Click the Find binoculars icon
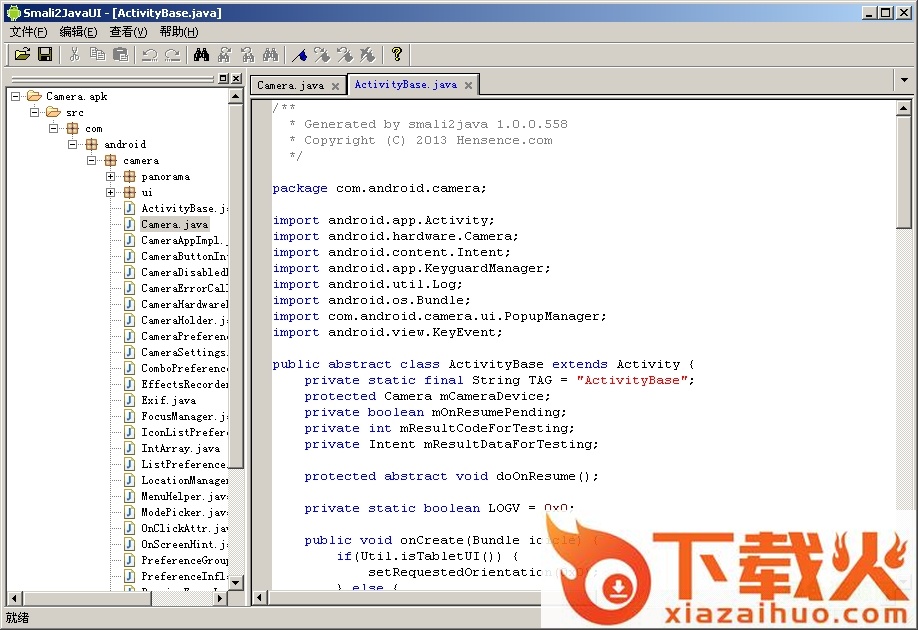This screenshot has height=630, width=918. (x=201, y=54)
